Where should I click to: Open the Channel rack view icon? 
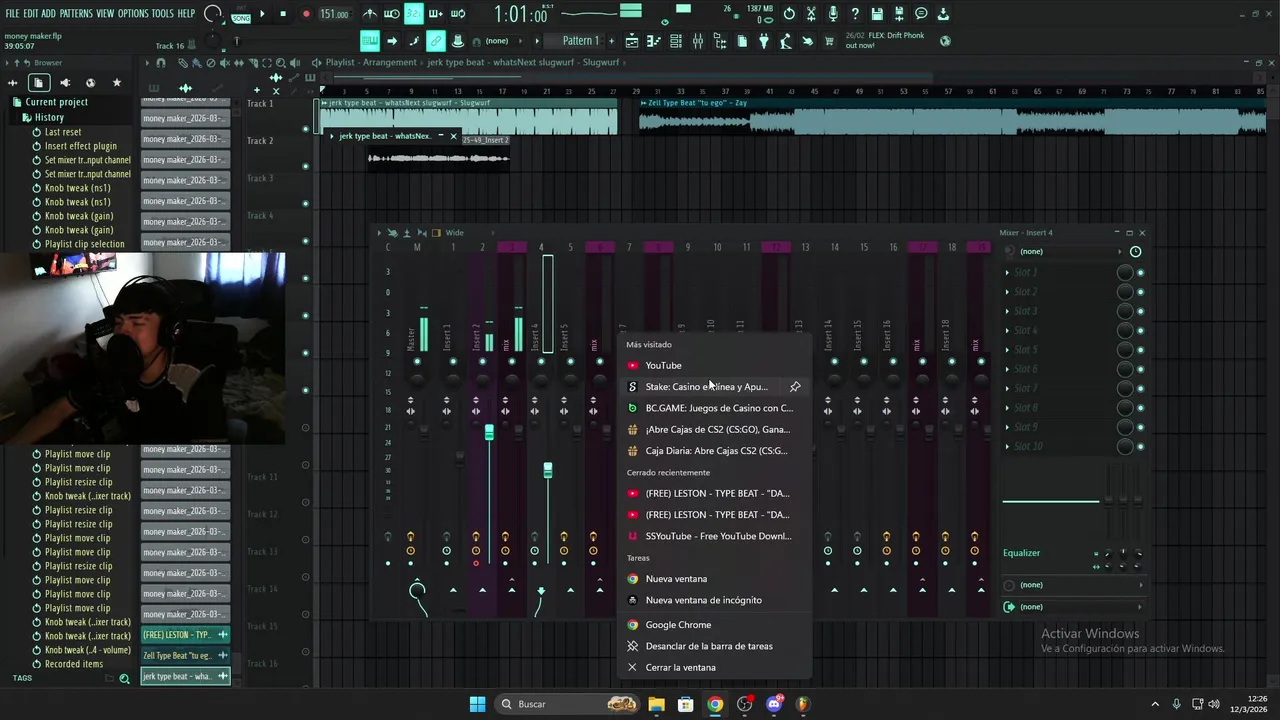point(676,41)
